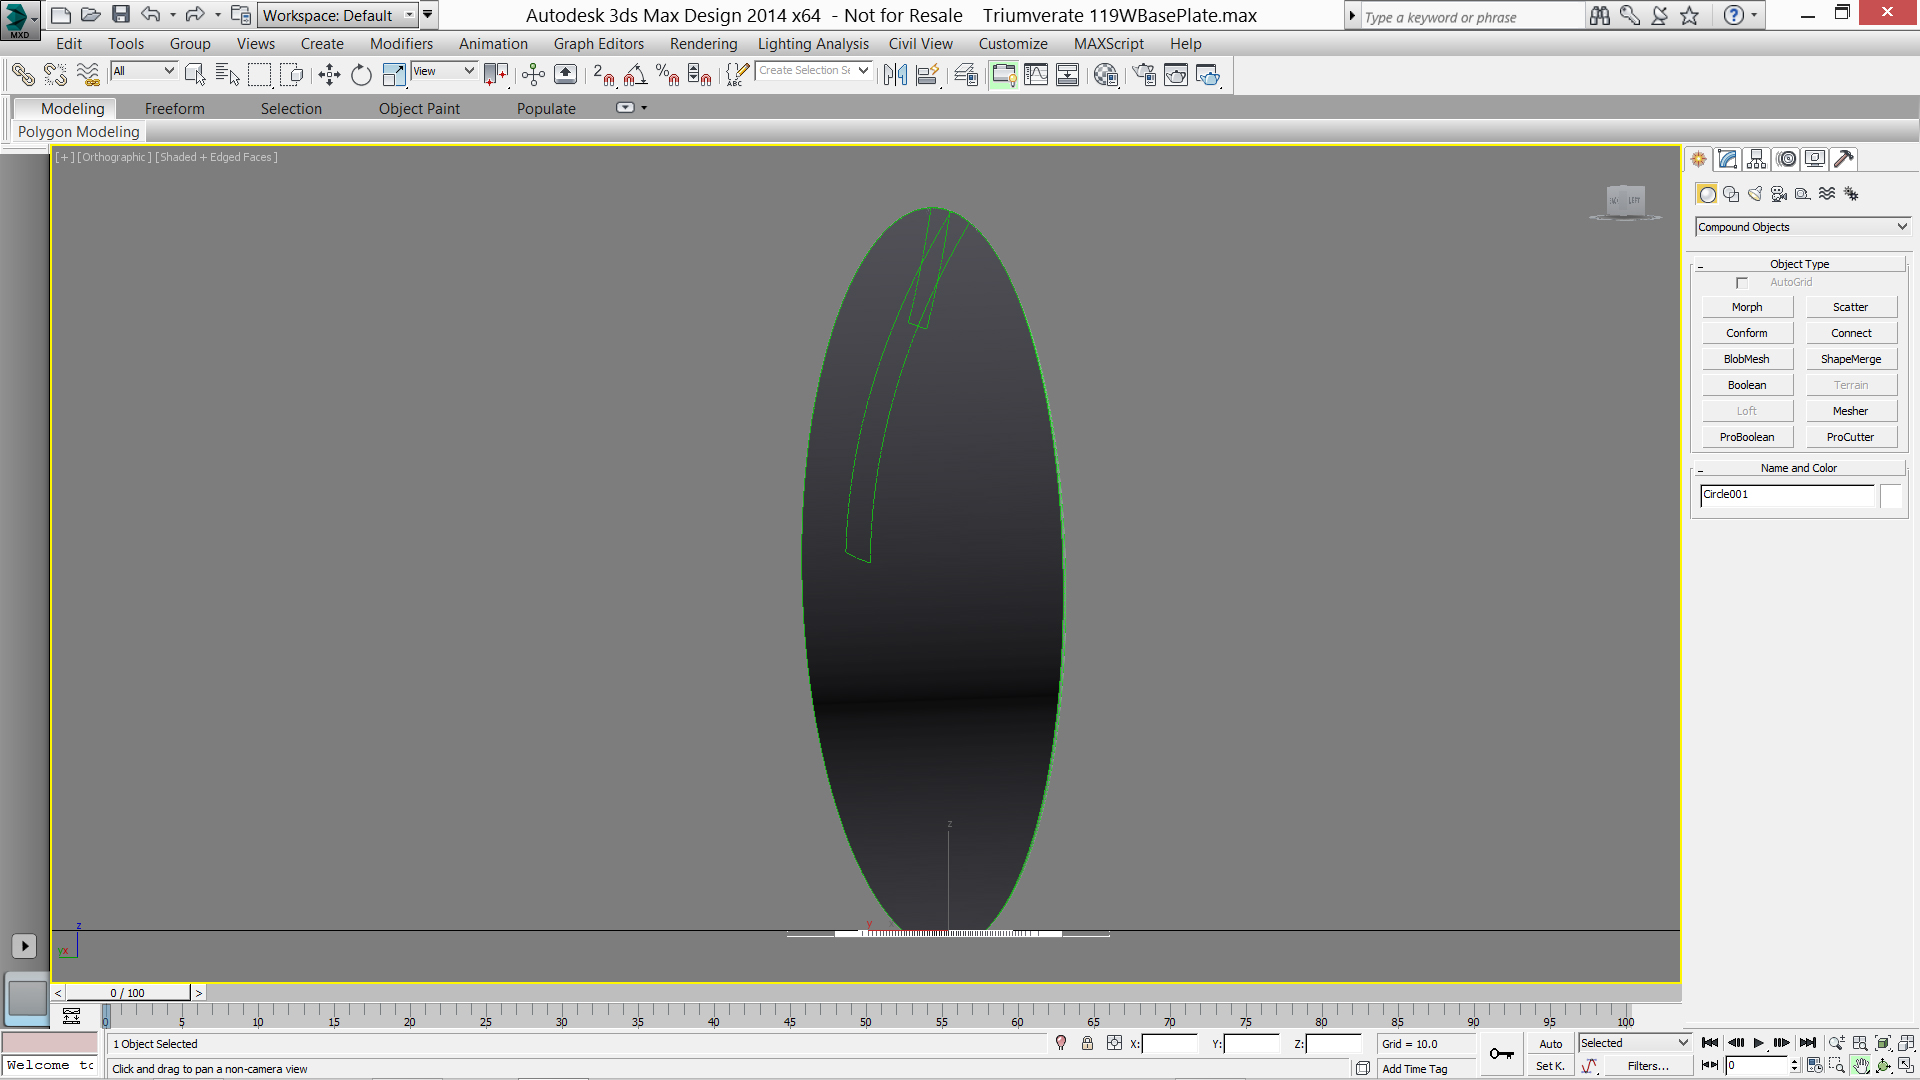Click the ProCutter button
Viewport: 1920px width, 1080px height.
click(x=1851, y=437)
